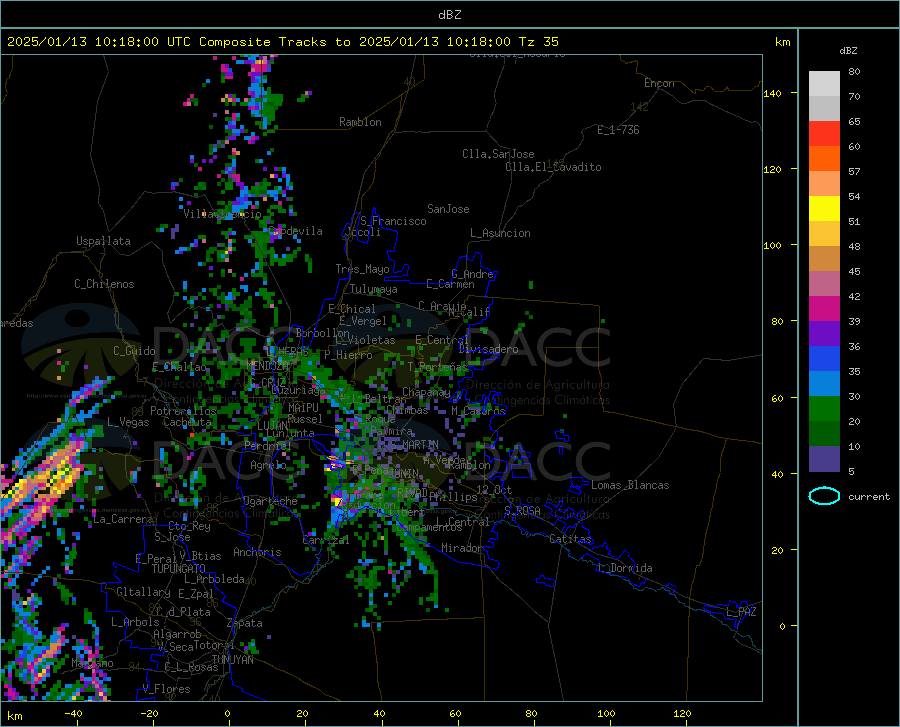Select the 'TUPUNGATO' label

coord(179,569)
